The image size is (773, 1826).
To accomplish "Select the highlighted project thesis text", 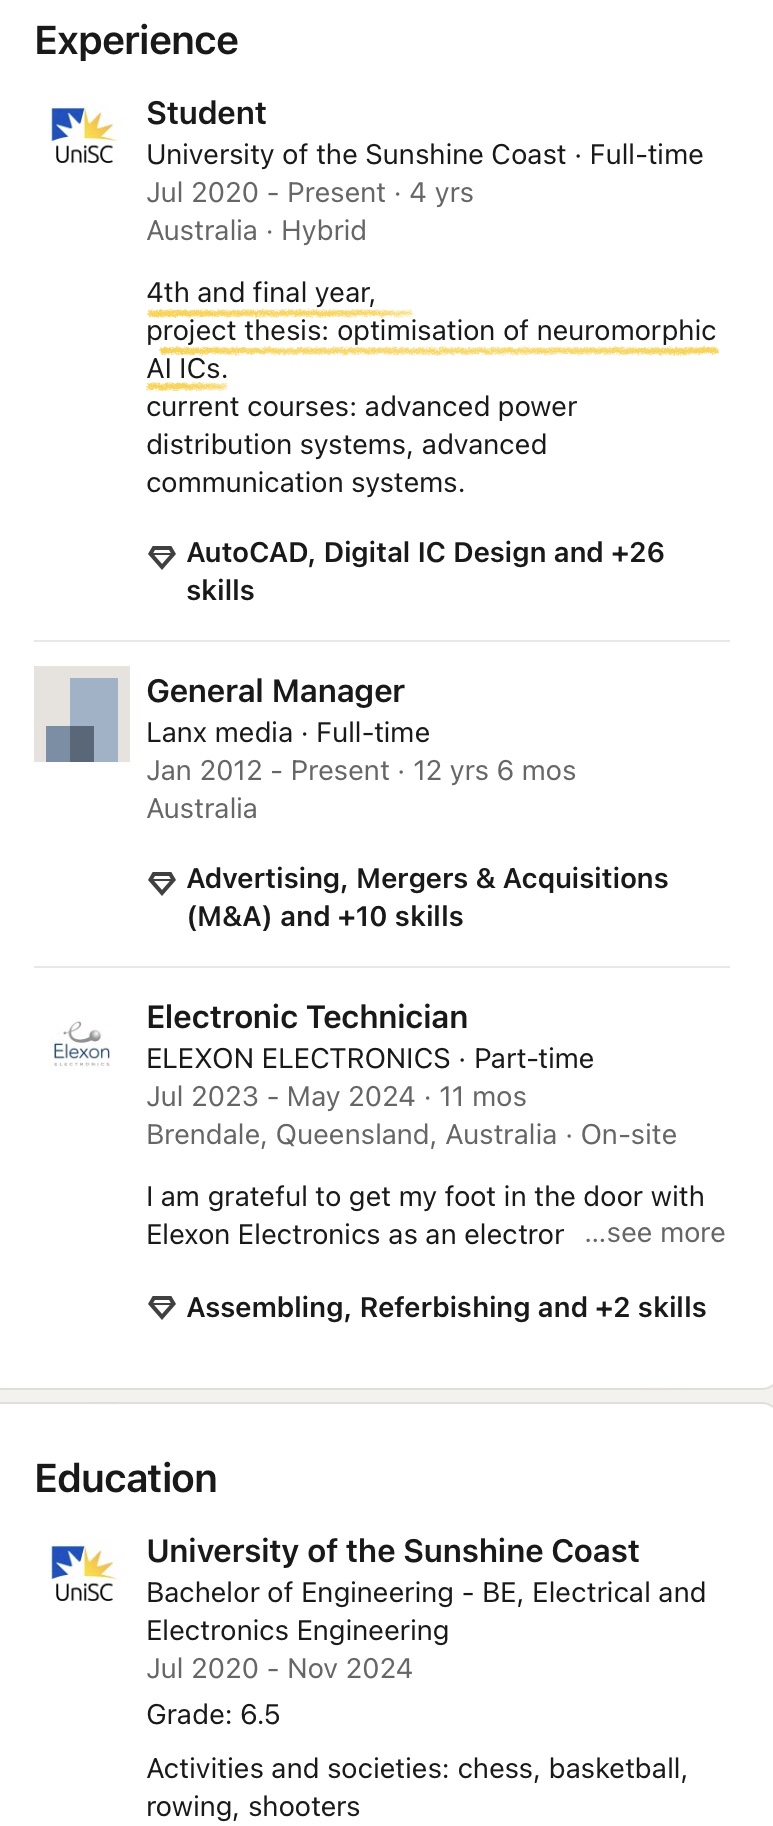I will tap(431, 349).
